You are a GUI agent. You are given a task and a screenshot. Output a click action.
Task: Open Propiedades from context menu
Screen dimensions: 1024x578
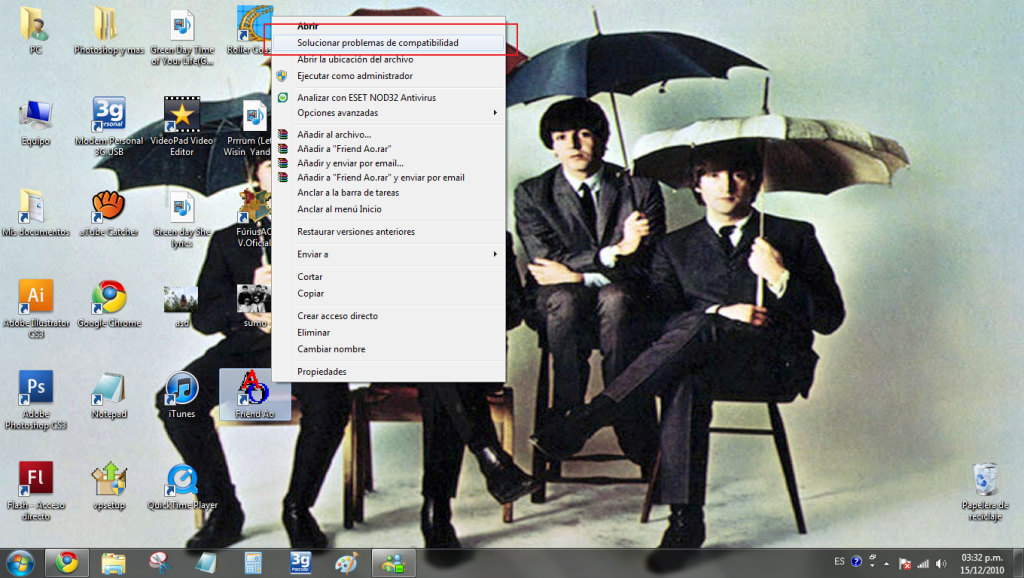[x=389, y=372]
